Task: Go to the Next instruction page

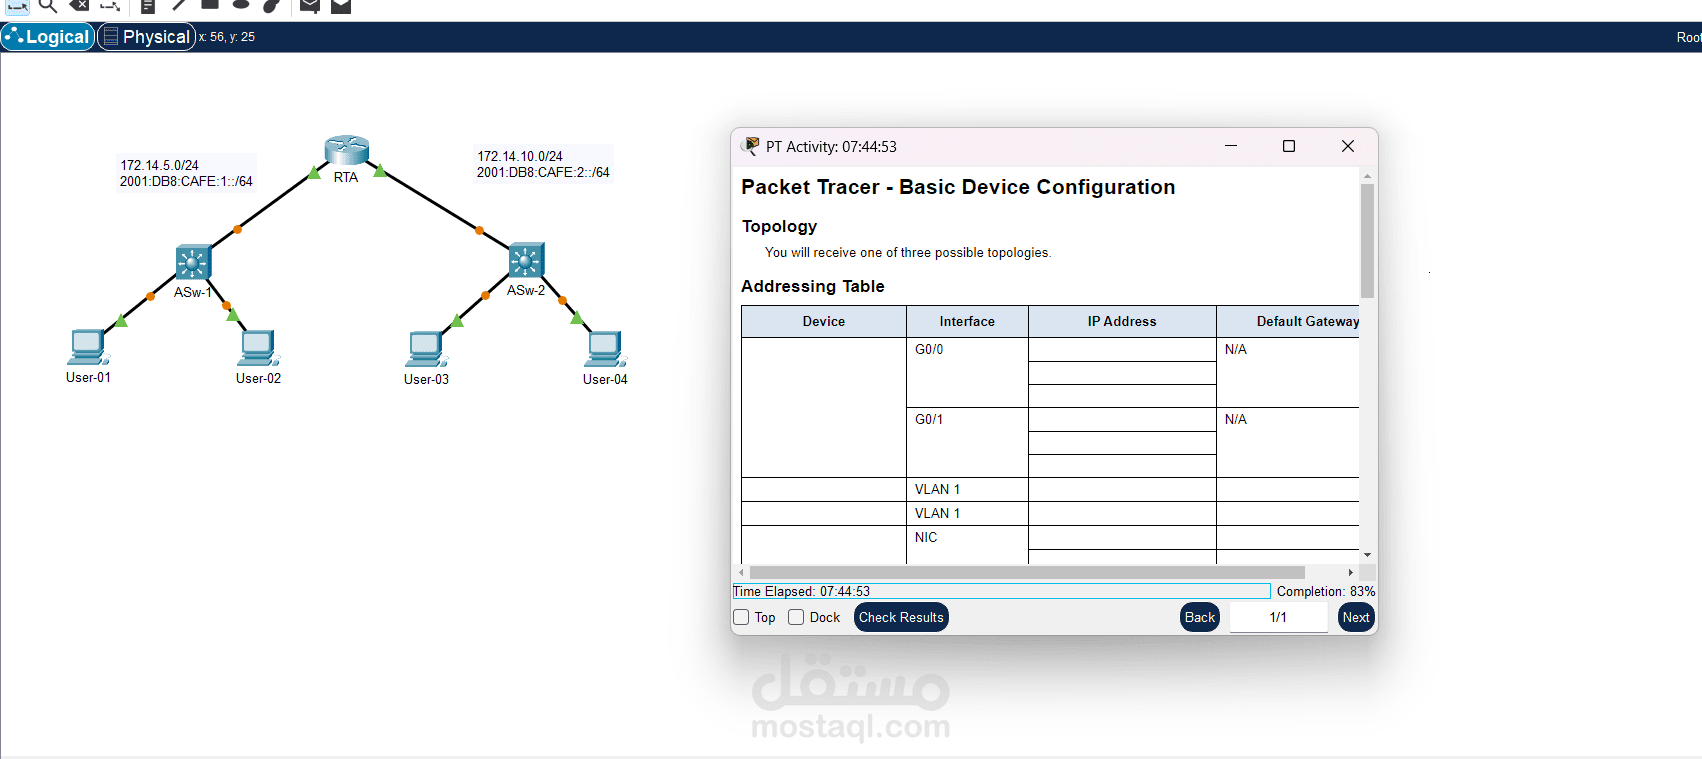Action: (x=1356, y=617)
